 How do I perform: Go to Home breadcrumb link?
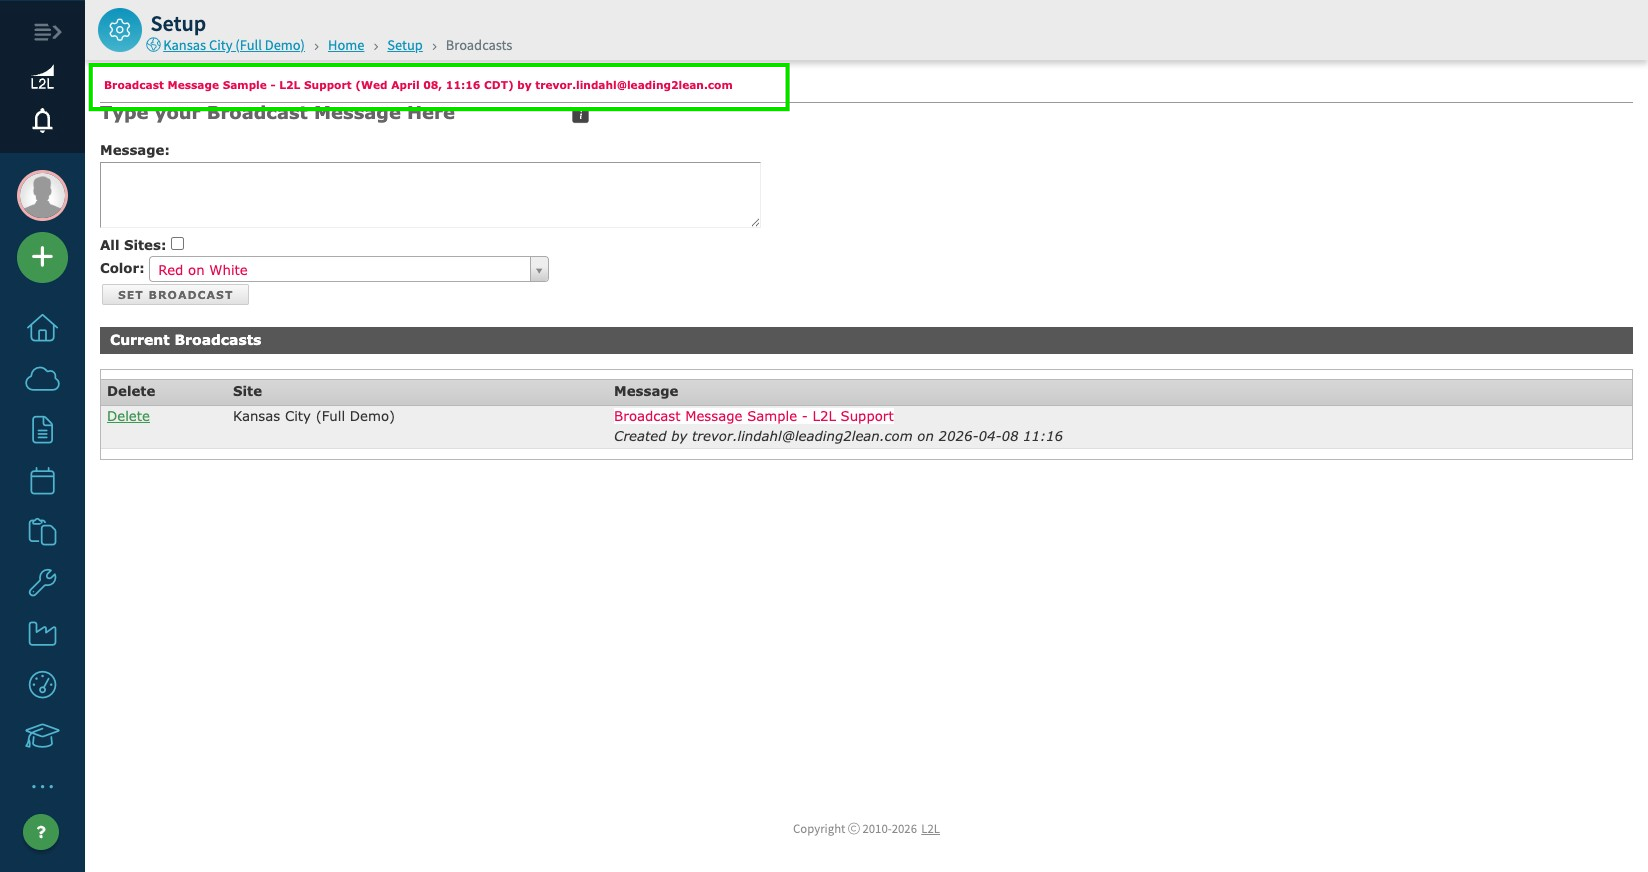tap(346, 45)
